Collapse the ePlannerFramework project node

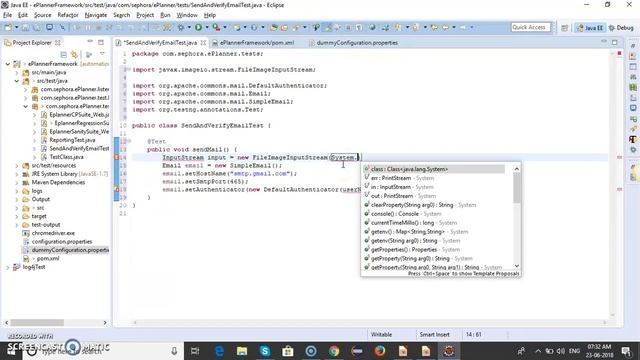(8, 64)
